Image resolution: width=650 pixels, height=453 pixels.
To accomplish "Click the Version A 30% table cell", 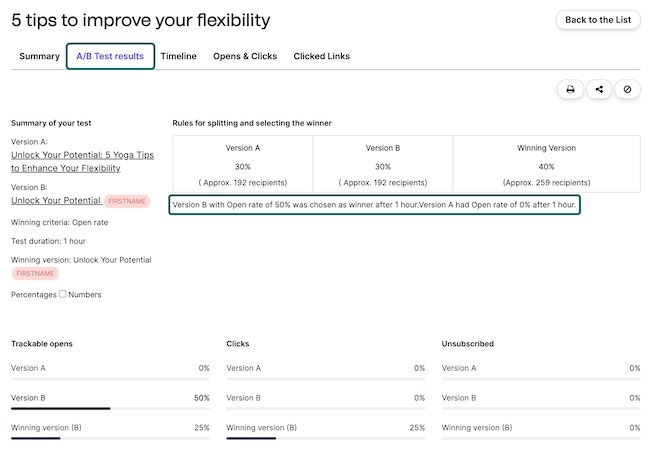I will pos(242,164).
